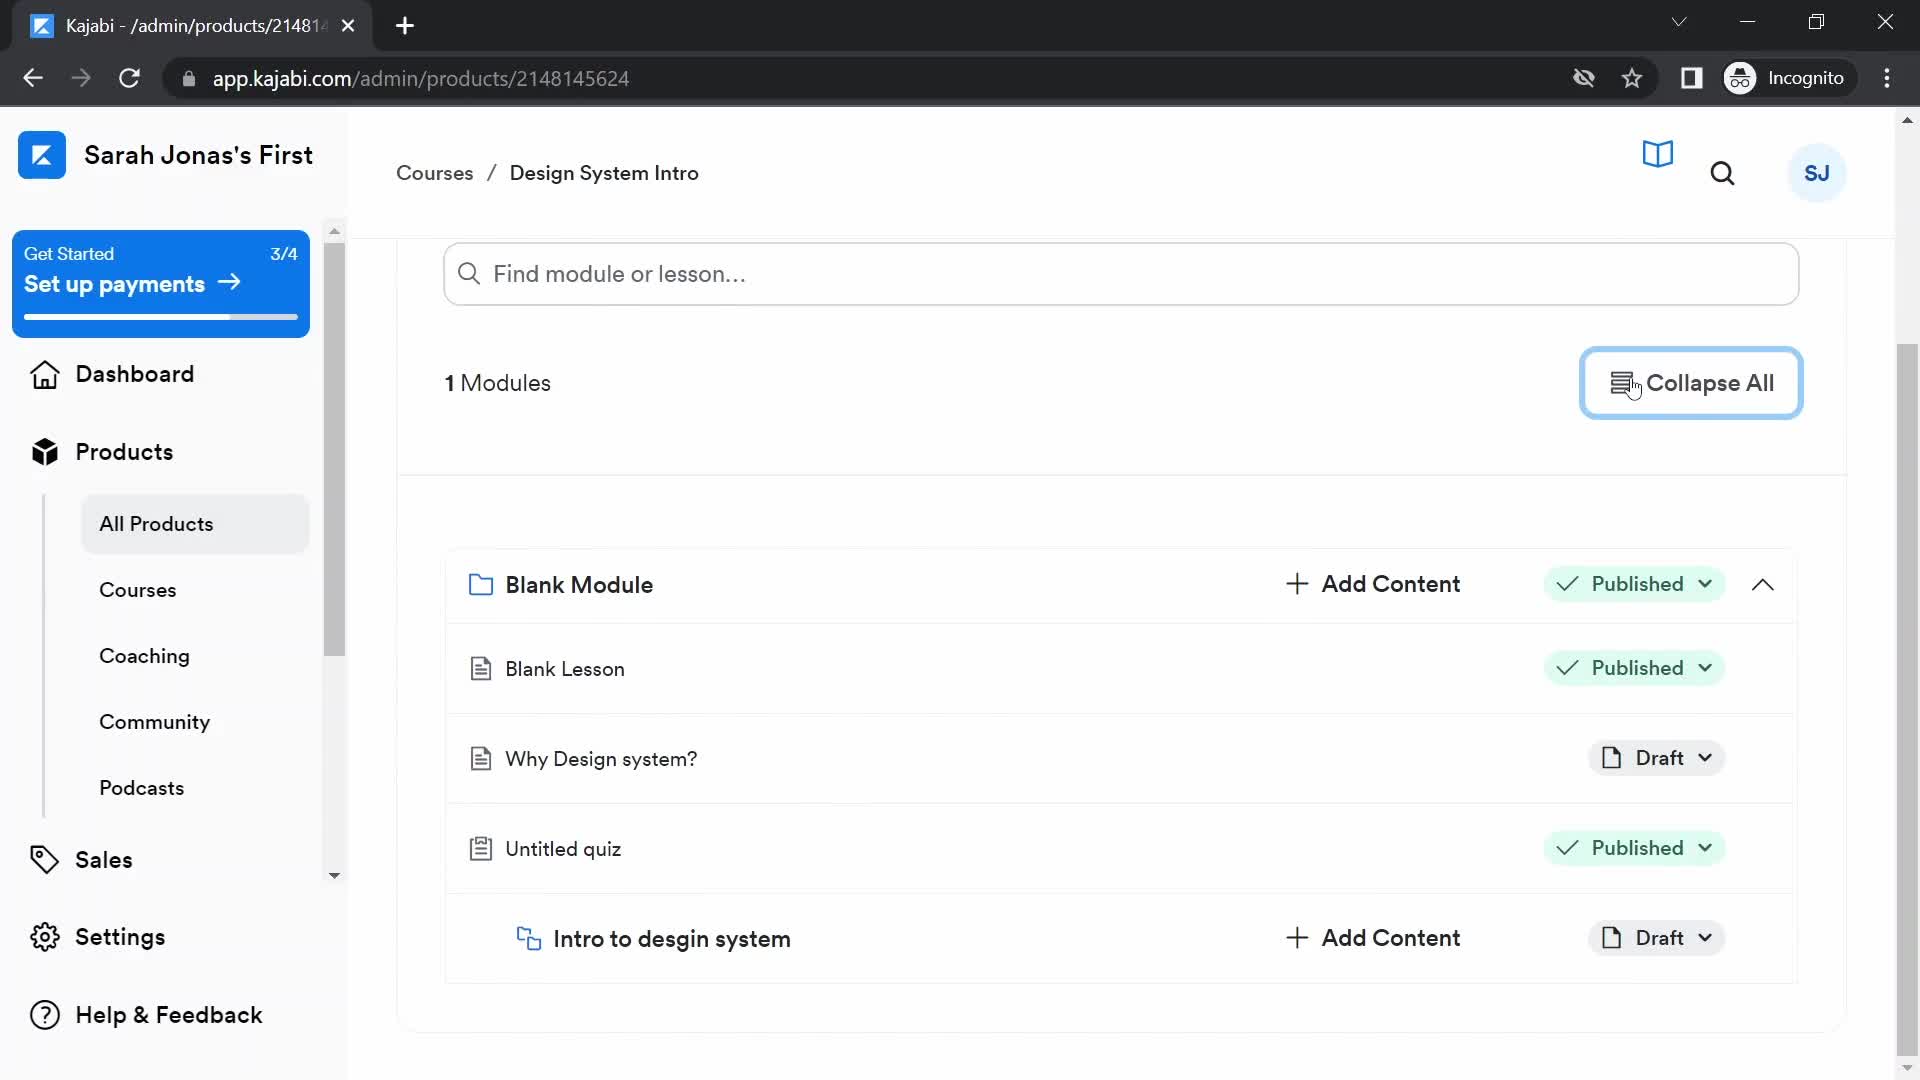Bookmark page with the star icon
This screenshot has height=1080, width=1920.
point(1632,78)
